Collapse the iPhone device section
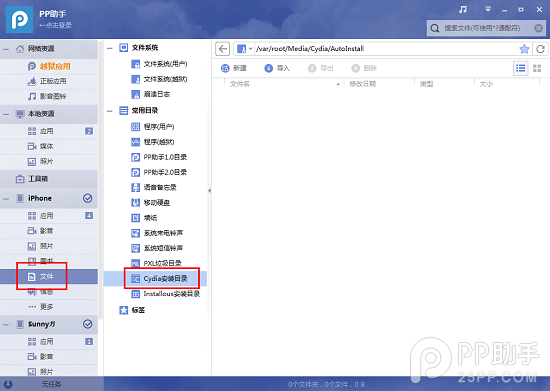550x391 pixels. (x=6, y=199)
